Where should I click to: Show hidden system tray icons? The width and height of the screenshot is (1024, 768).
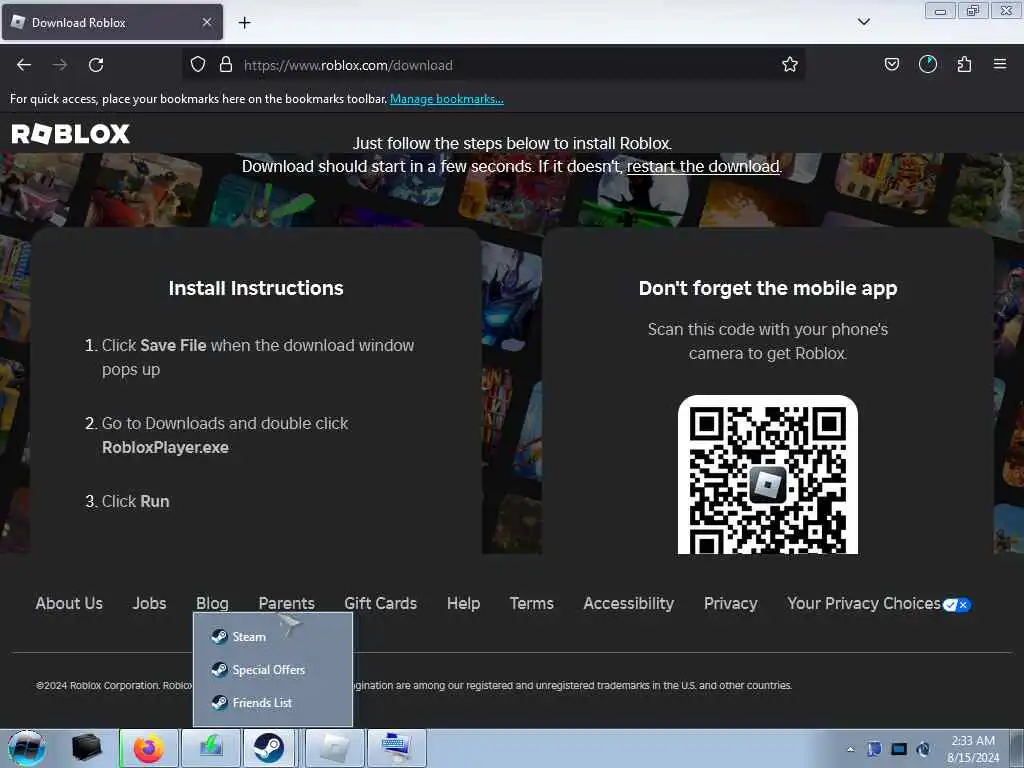850,749
